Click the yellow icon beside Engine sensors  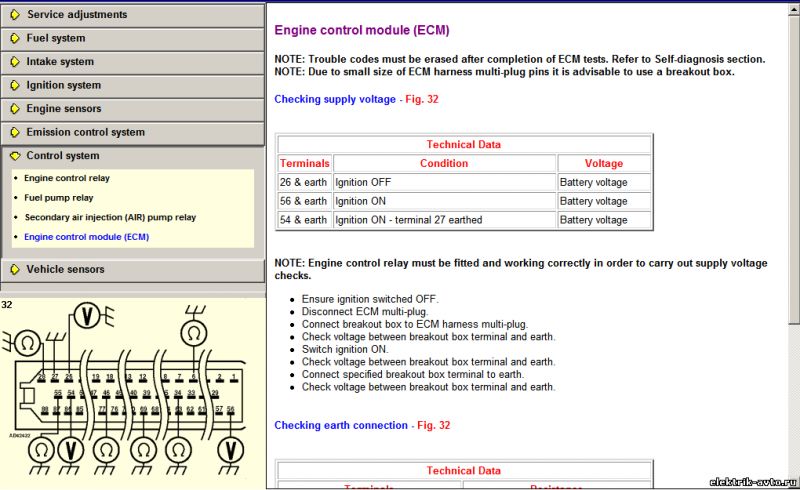pyautogui.click(x=15, y=109)
